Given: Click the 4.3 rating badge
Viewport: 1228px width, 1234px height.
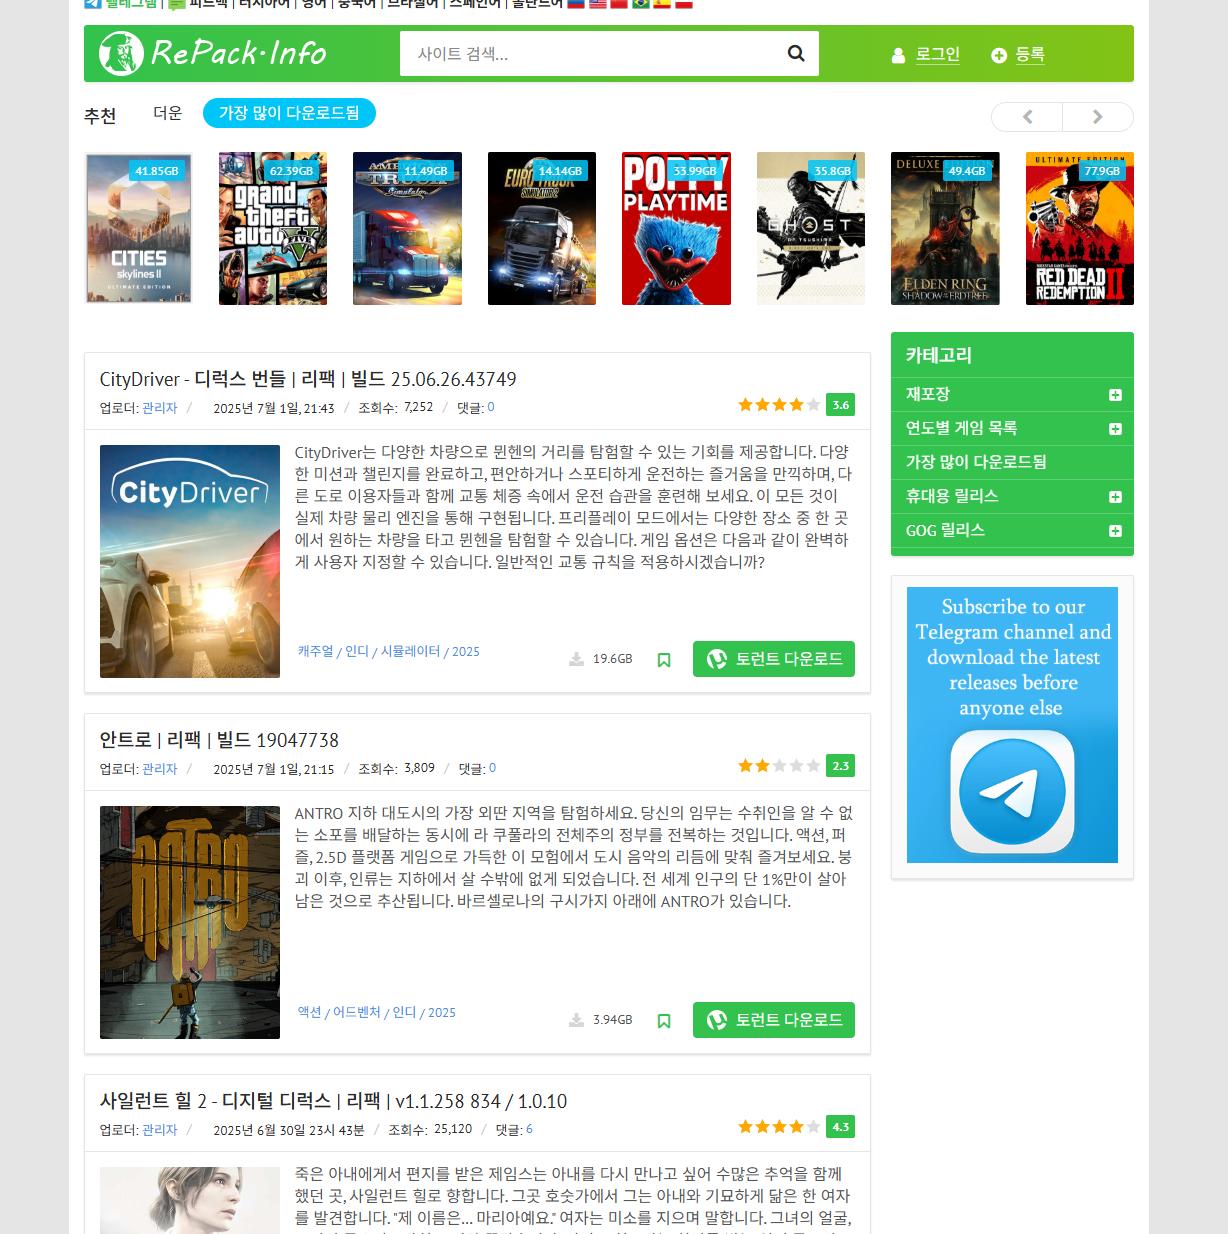Looking at the screenshot, I should 841,1127.
